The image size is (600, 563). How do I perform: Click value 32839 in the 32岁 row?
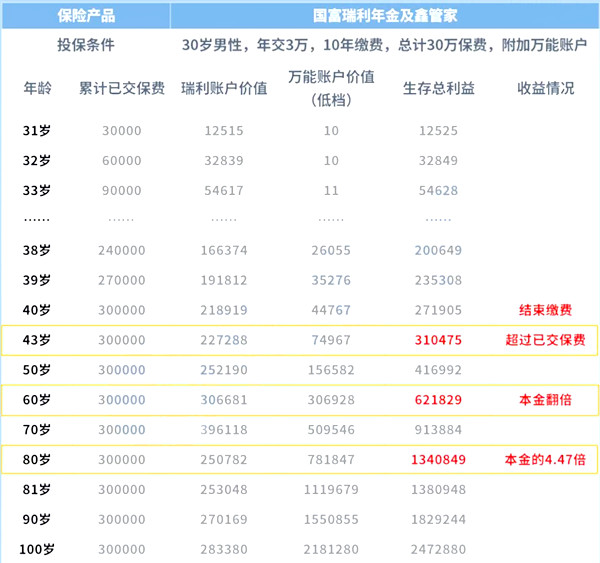pos(224,161)
